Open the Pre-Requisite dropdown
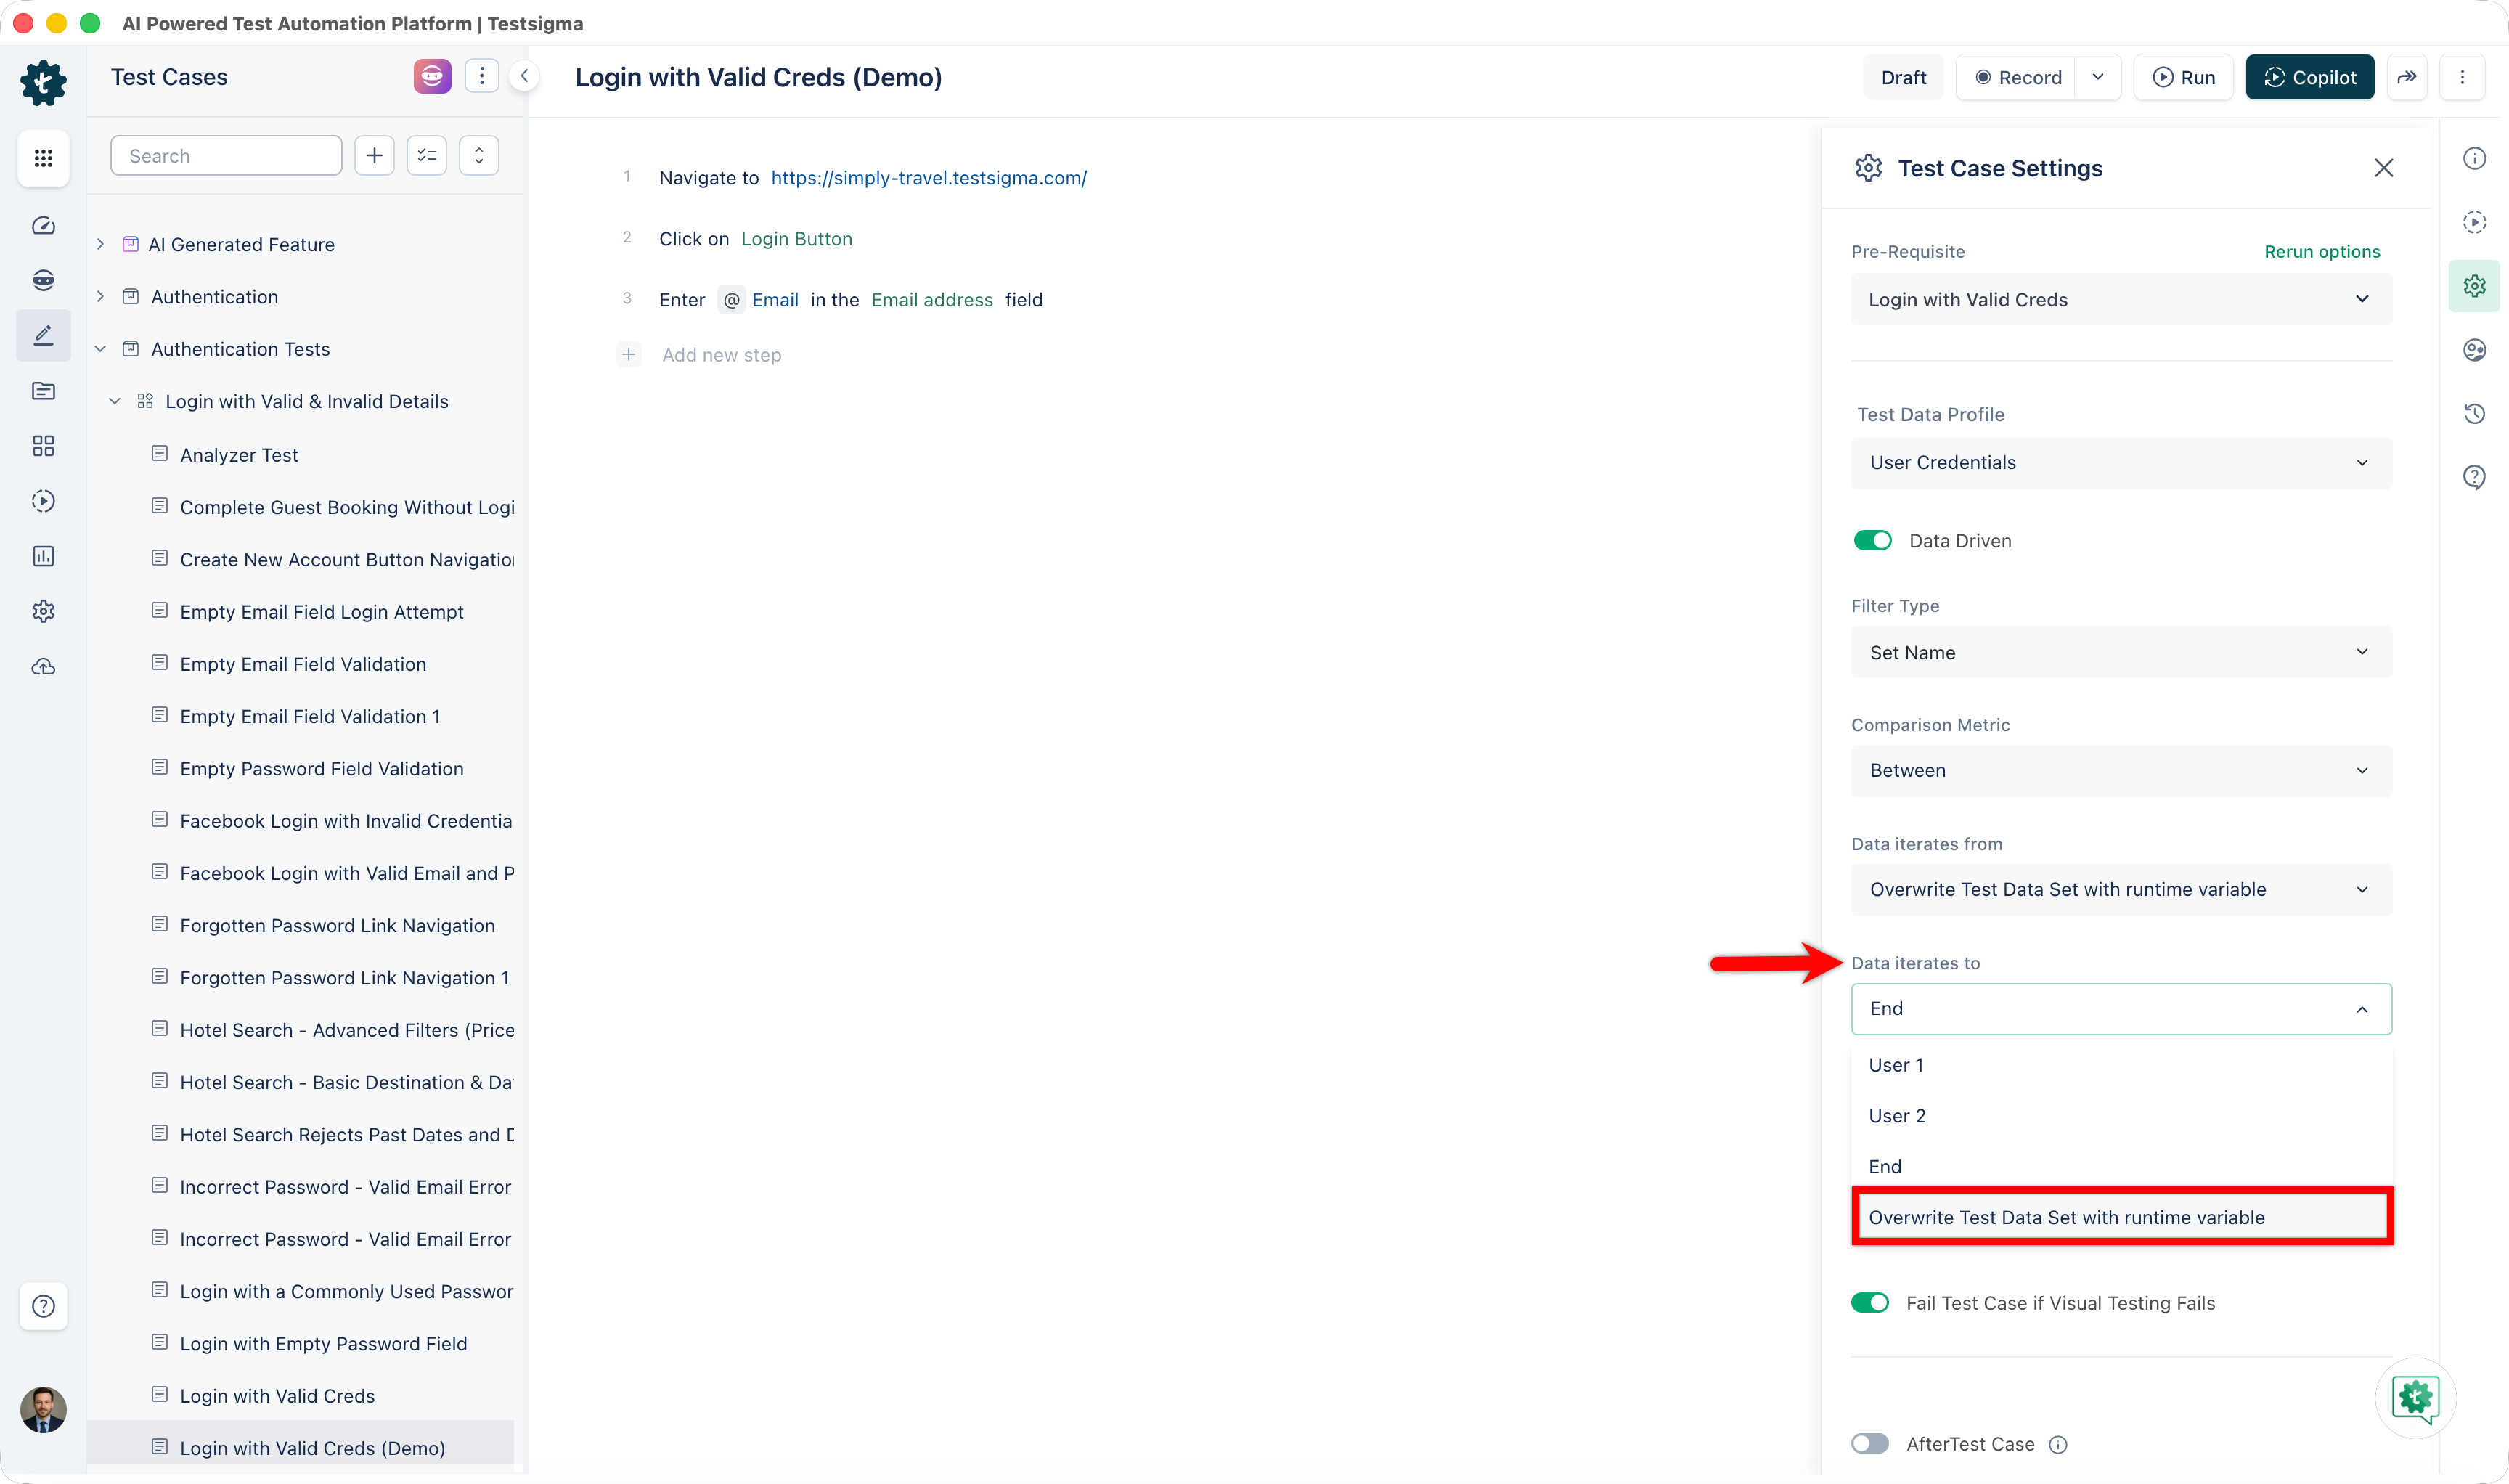The image size is (2509, 1484). (x=2121, y=300)
